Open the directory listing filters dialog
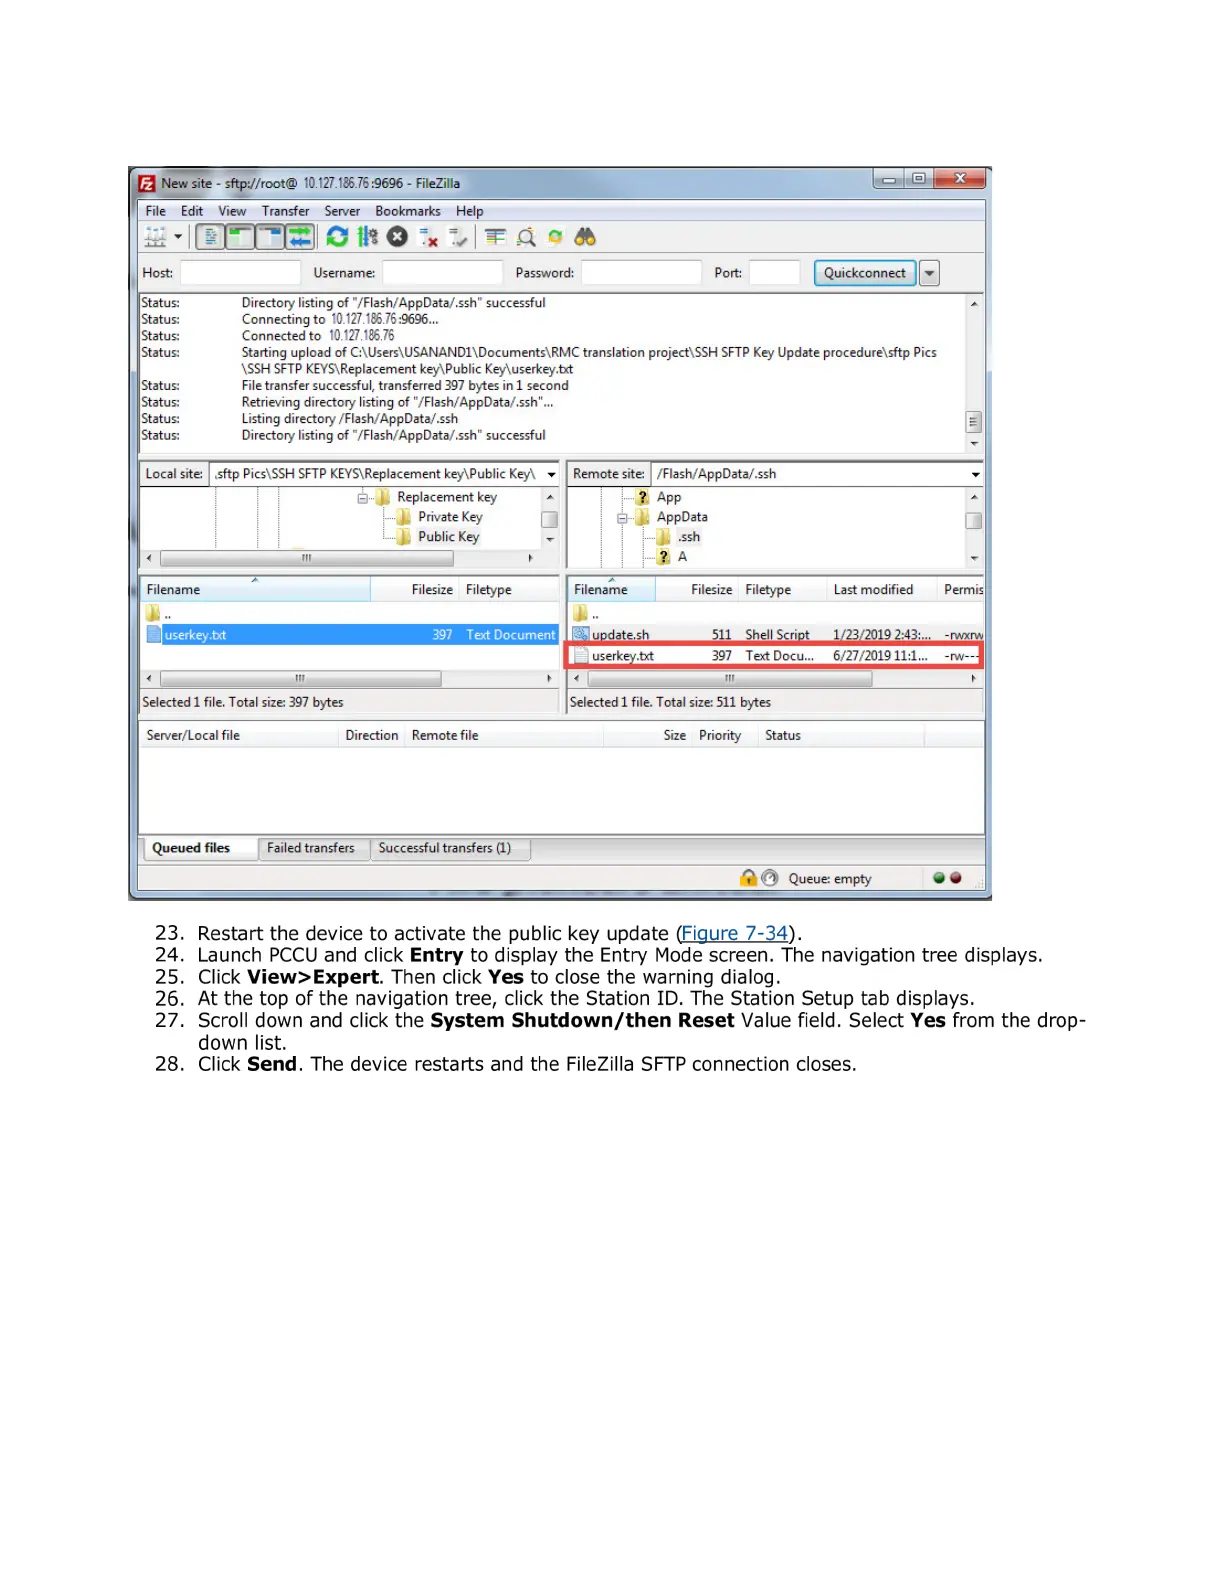Screen dimensions: 1224x1584 pyautogui.click(x=495, y=237)
